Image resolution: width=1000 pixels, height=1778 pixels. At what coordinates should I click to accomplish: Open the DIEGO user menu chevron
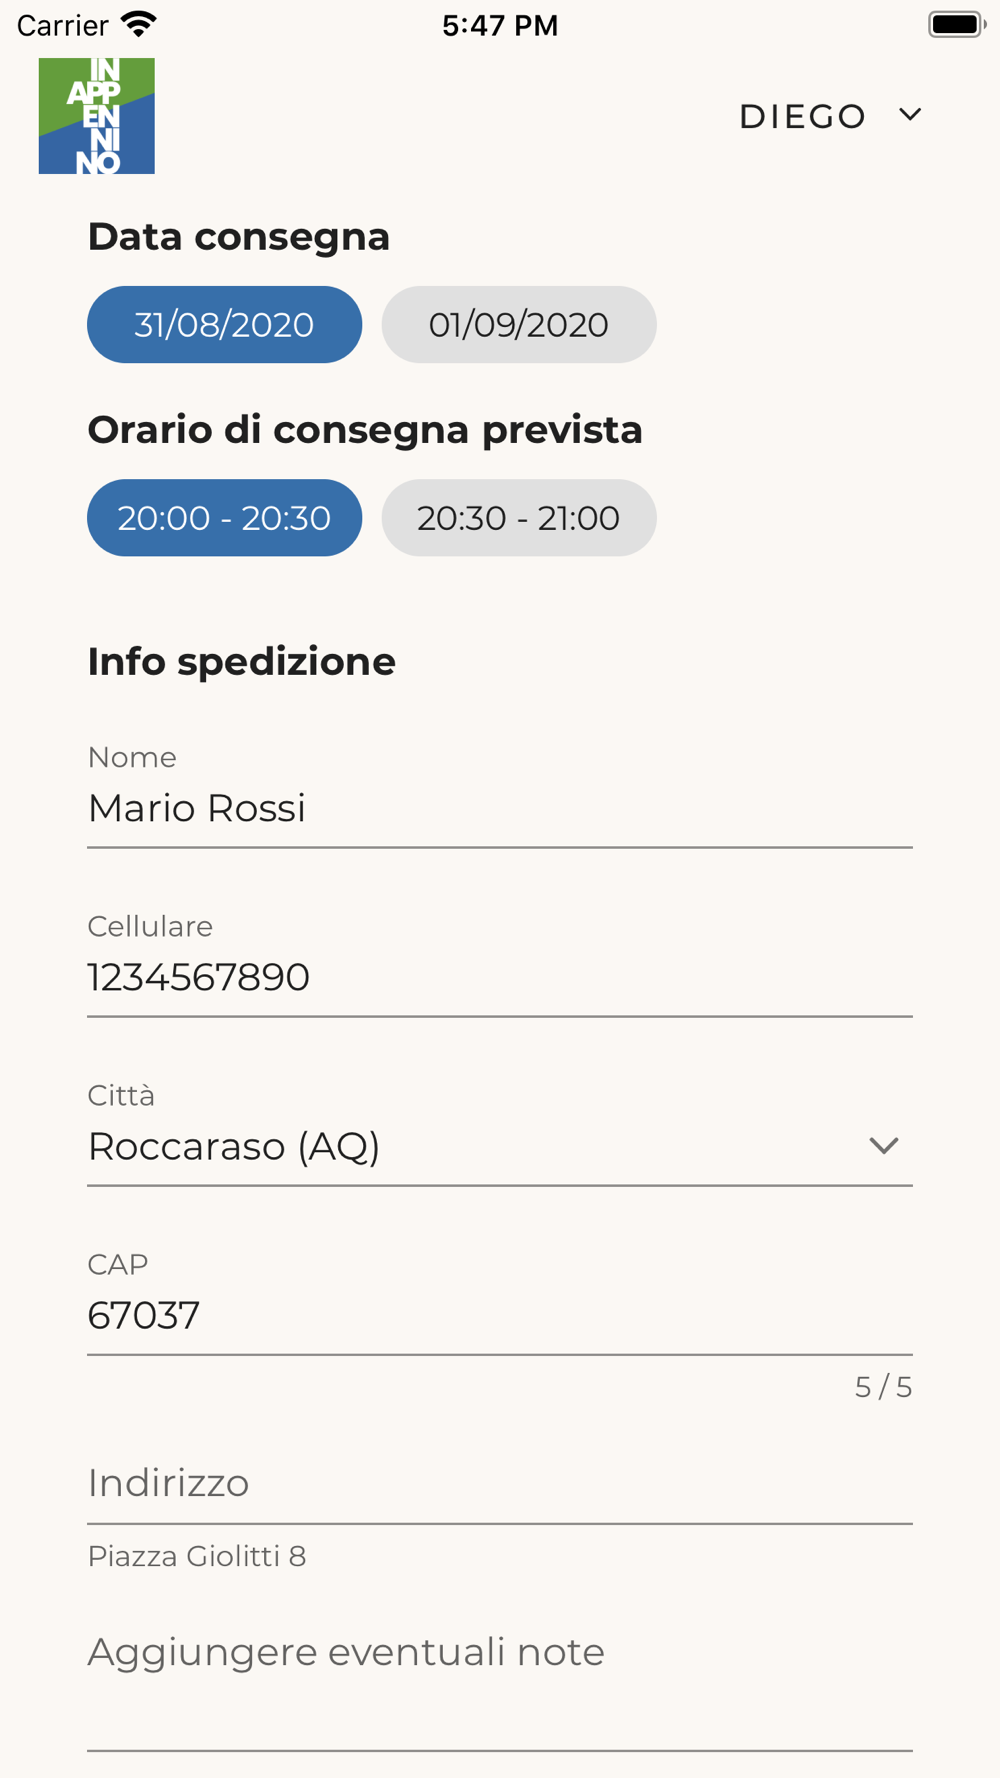[910, 115]
